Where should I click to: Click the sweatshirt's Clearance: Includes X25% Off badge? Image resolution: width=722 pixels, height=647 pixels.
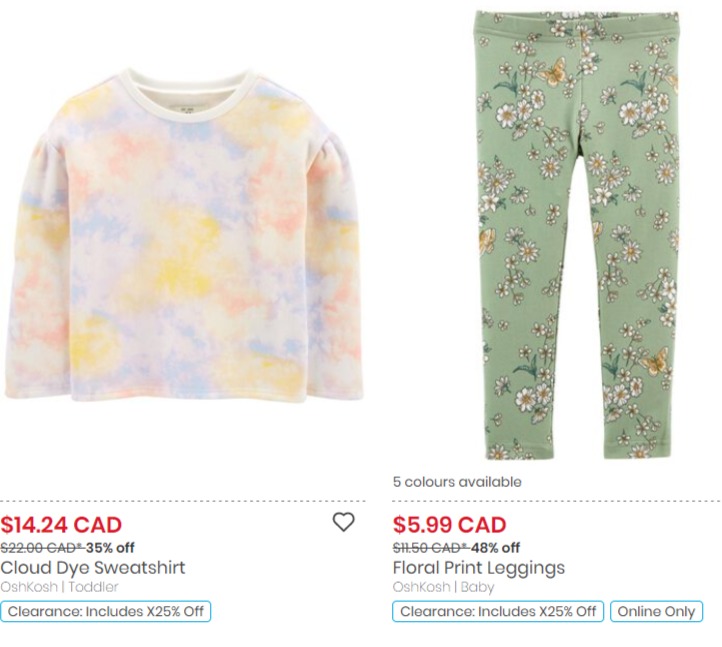[106, 612]
